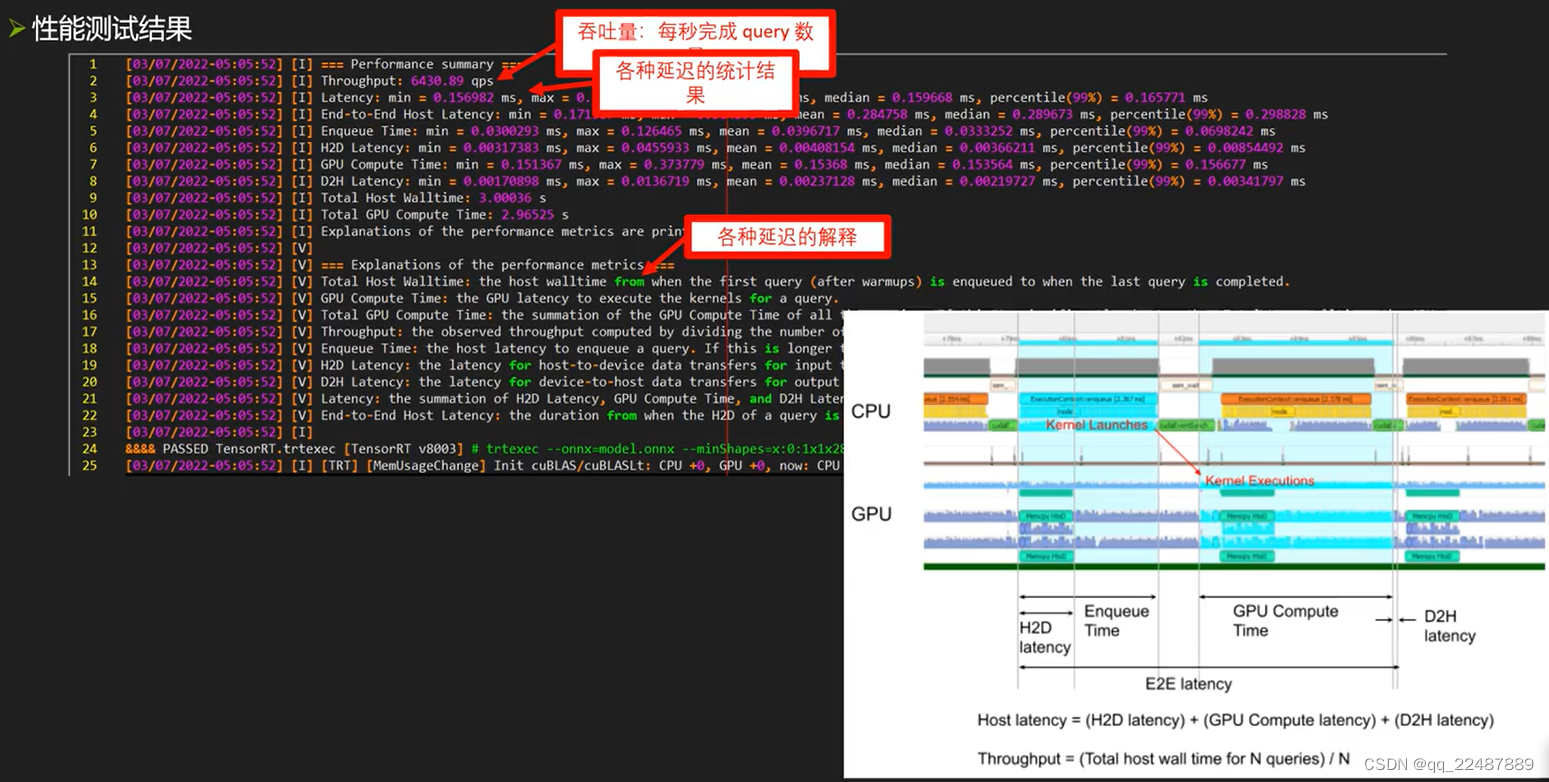Viewport: 1549px width, 782px height.
Task: Click the 'Kernel Launches' label in the diagram
Action: pyautogui.click(x=1097, y=425)
